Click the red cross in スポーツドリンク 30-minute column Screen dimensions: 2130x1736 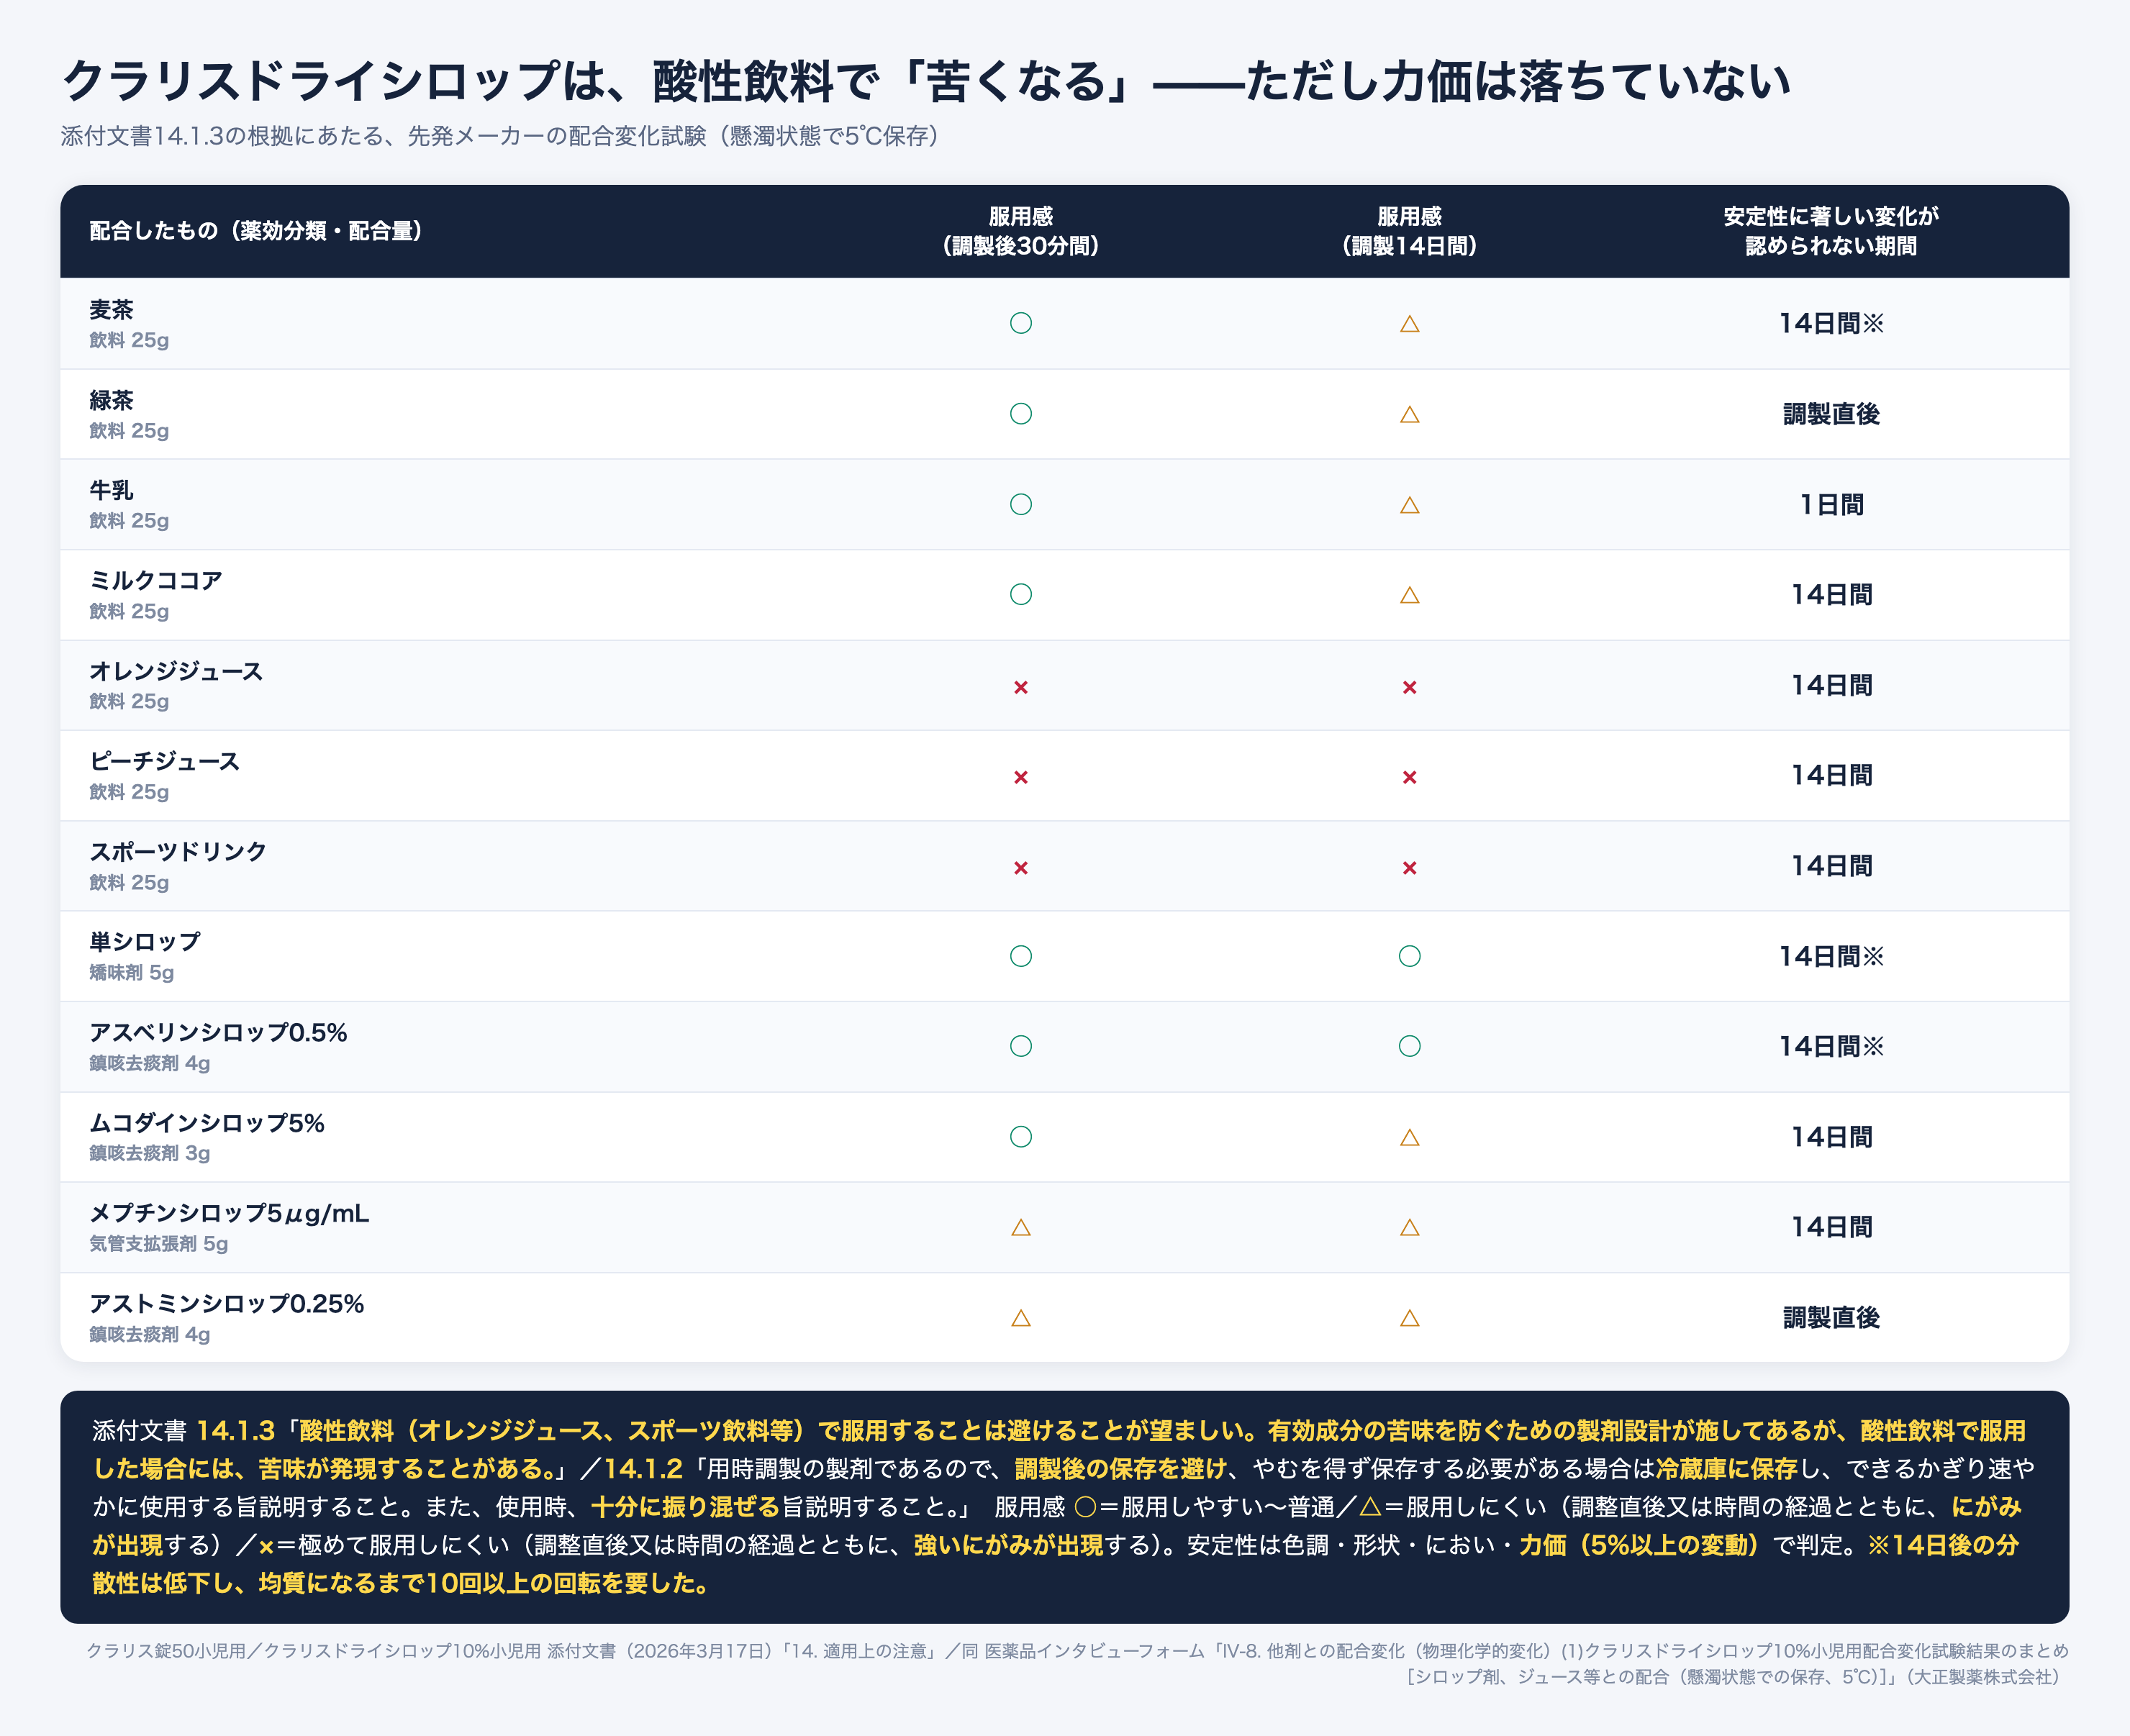[1020, 868]
